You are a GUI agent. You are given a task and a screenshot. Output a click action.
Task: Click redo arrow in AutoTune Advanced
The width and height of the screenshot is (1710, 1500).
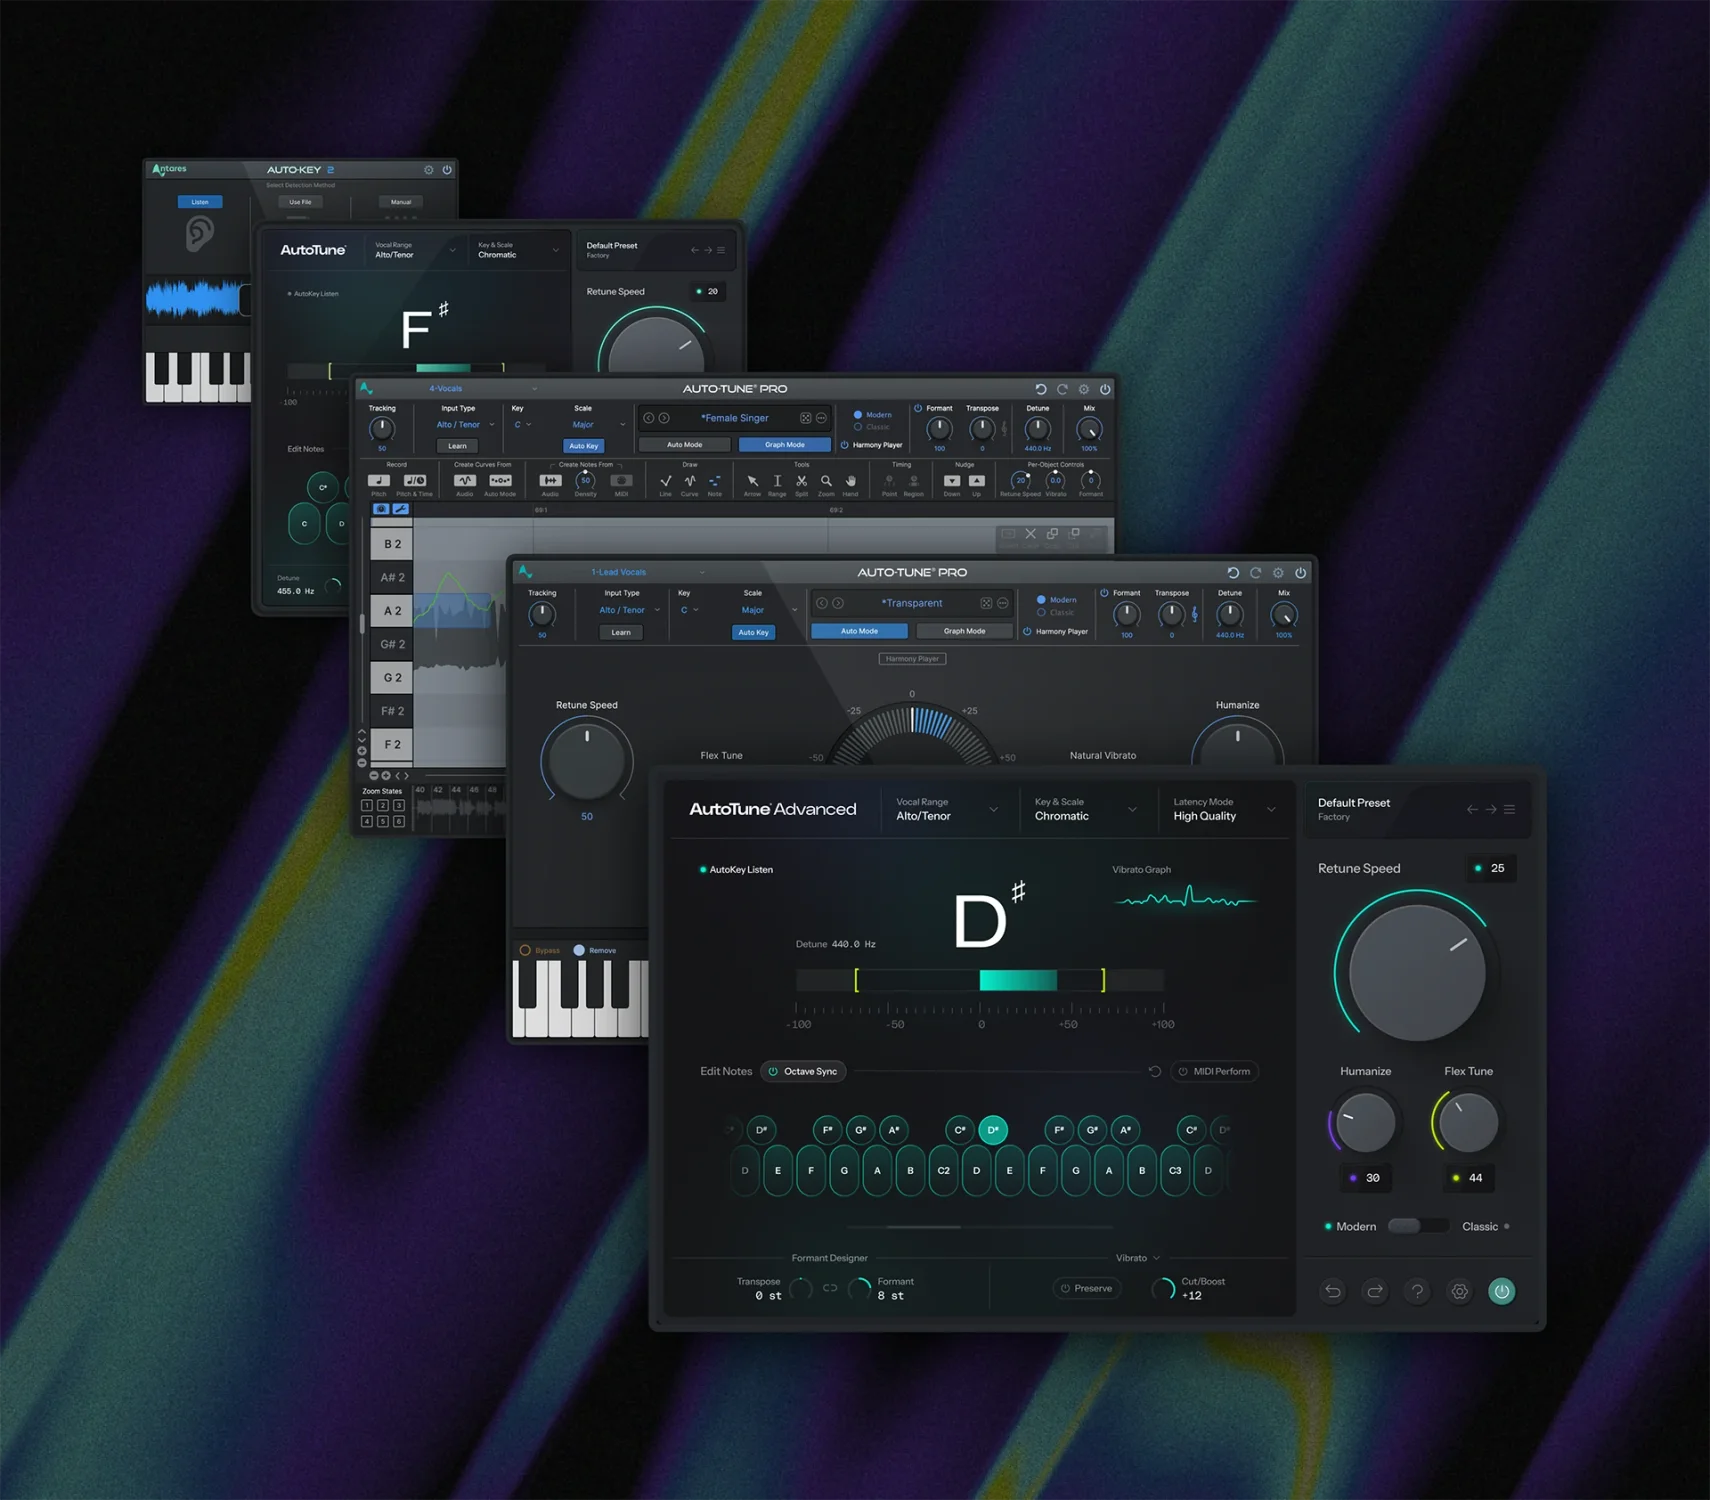pos(1375,1291)
